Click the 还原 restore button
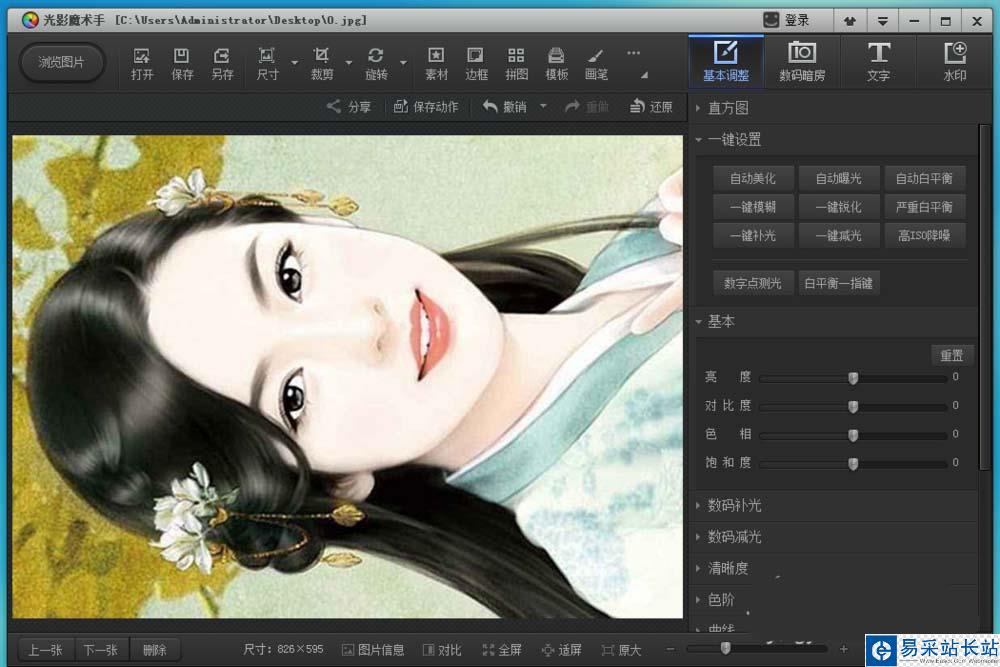This screenshot has height=667, width=1000. point(651,106)
